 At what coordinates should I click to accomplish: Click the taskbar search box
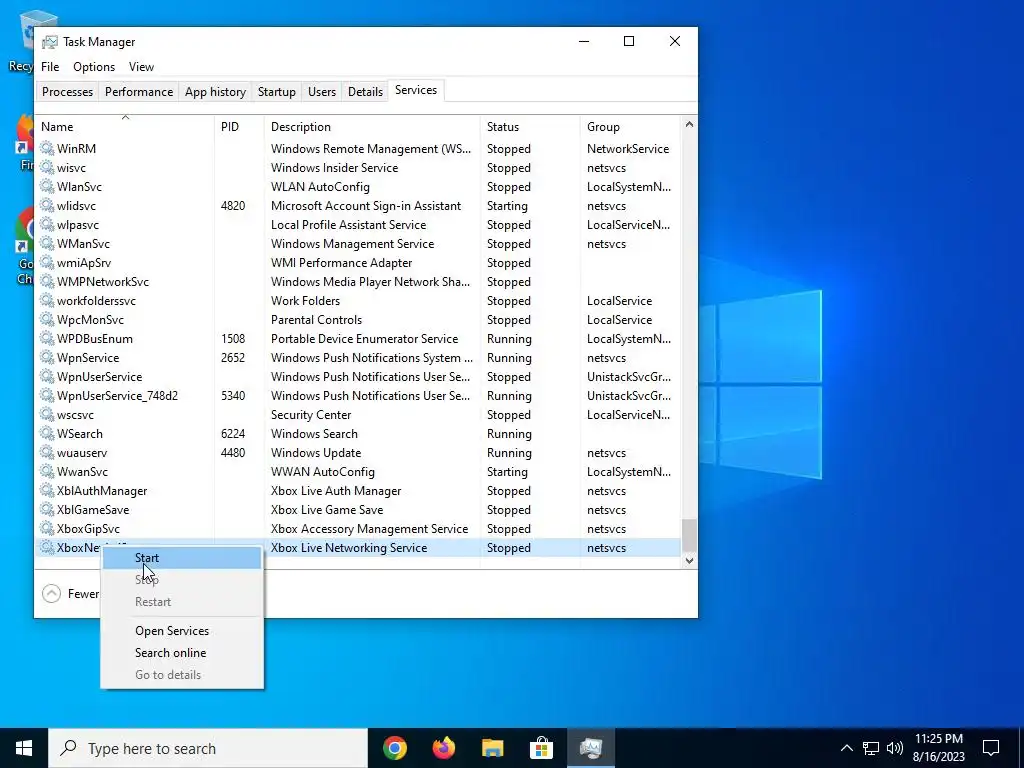click(208, 748)
